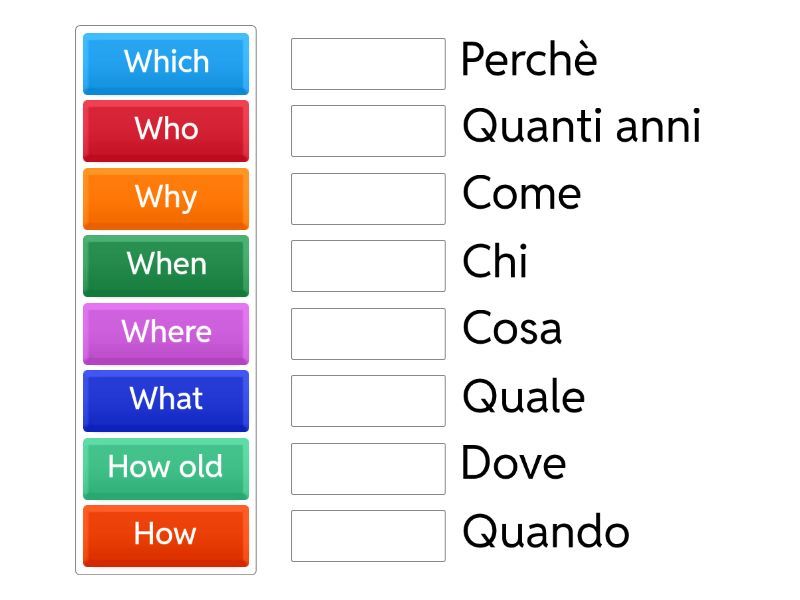Click the blank box beside Come
800x600 pixels.
[368, 199]
